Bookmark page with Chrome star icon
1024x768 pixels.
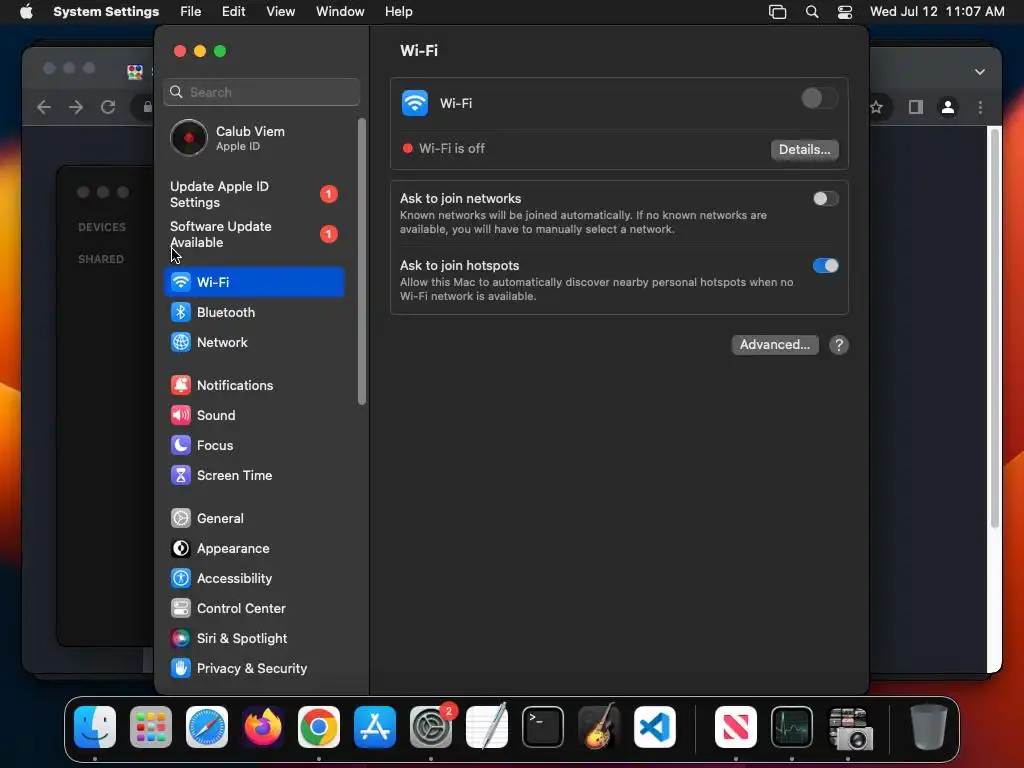[876, 108]
